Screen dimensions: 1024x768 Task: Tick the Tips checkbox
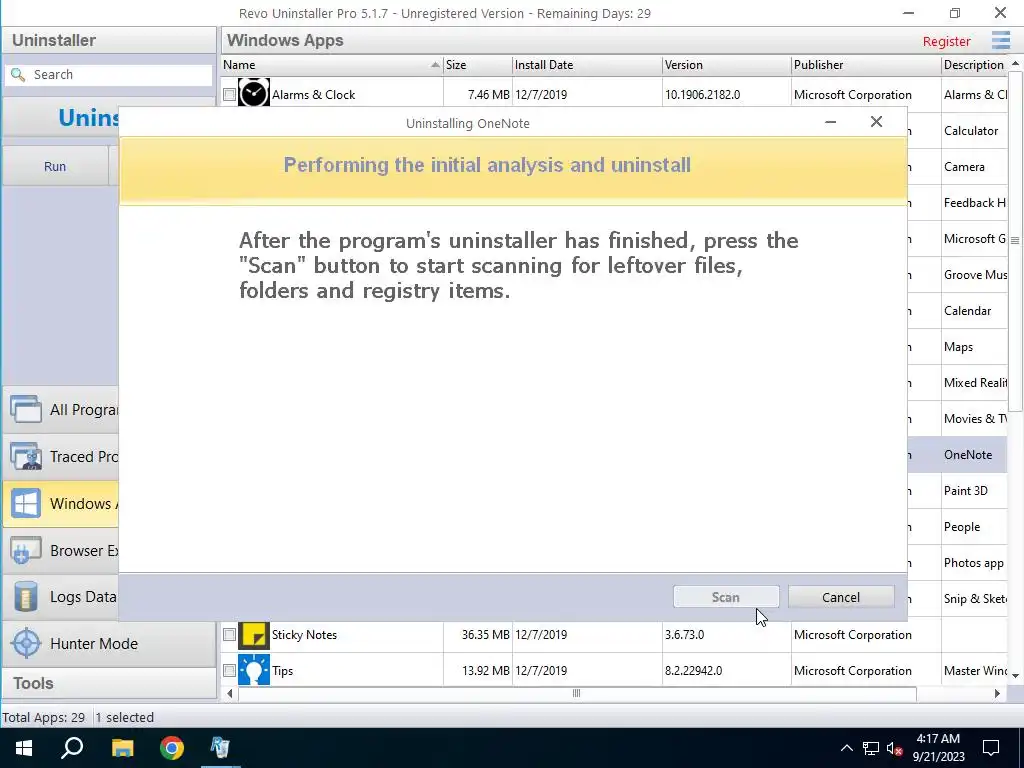pyautogui.click(x=229, y=671)
